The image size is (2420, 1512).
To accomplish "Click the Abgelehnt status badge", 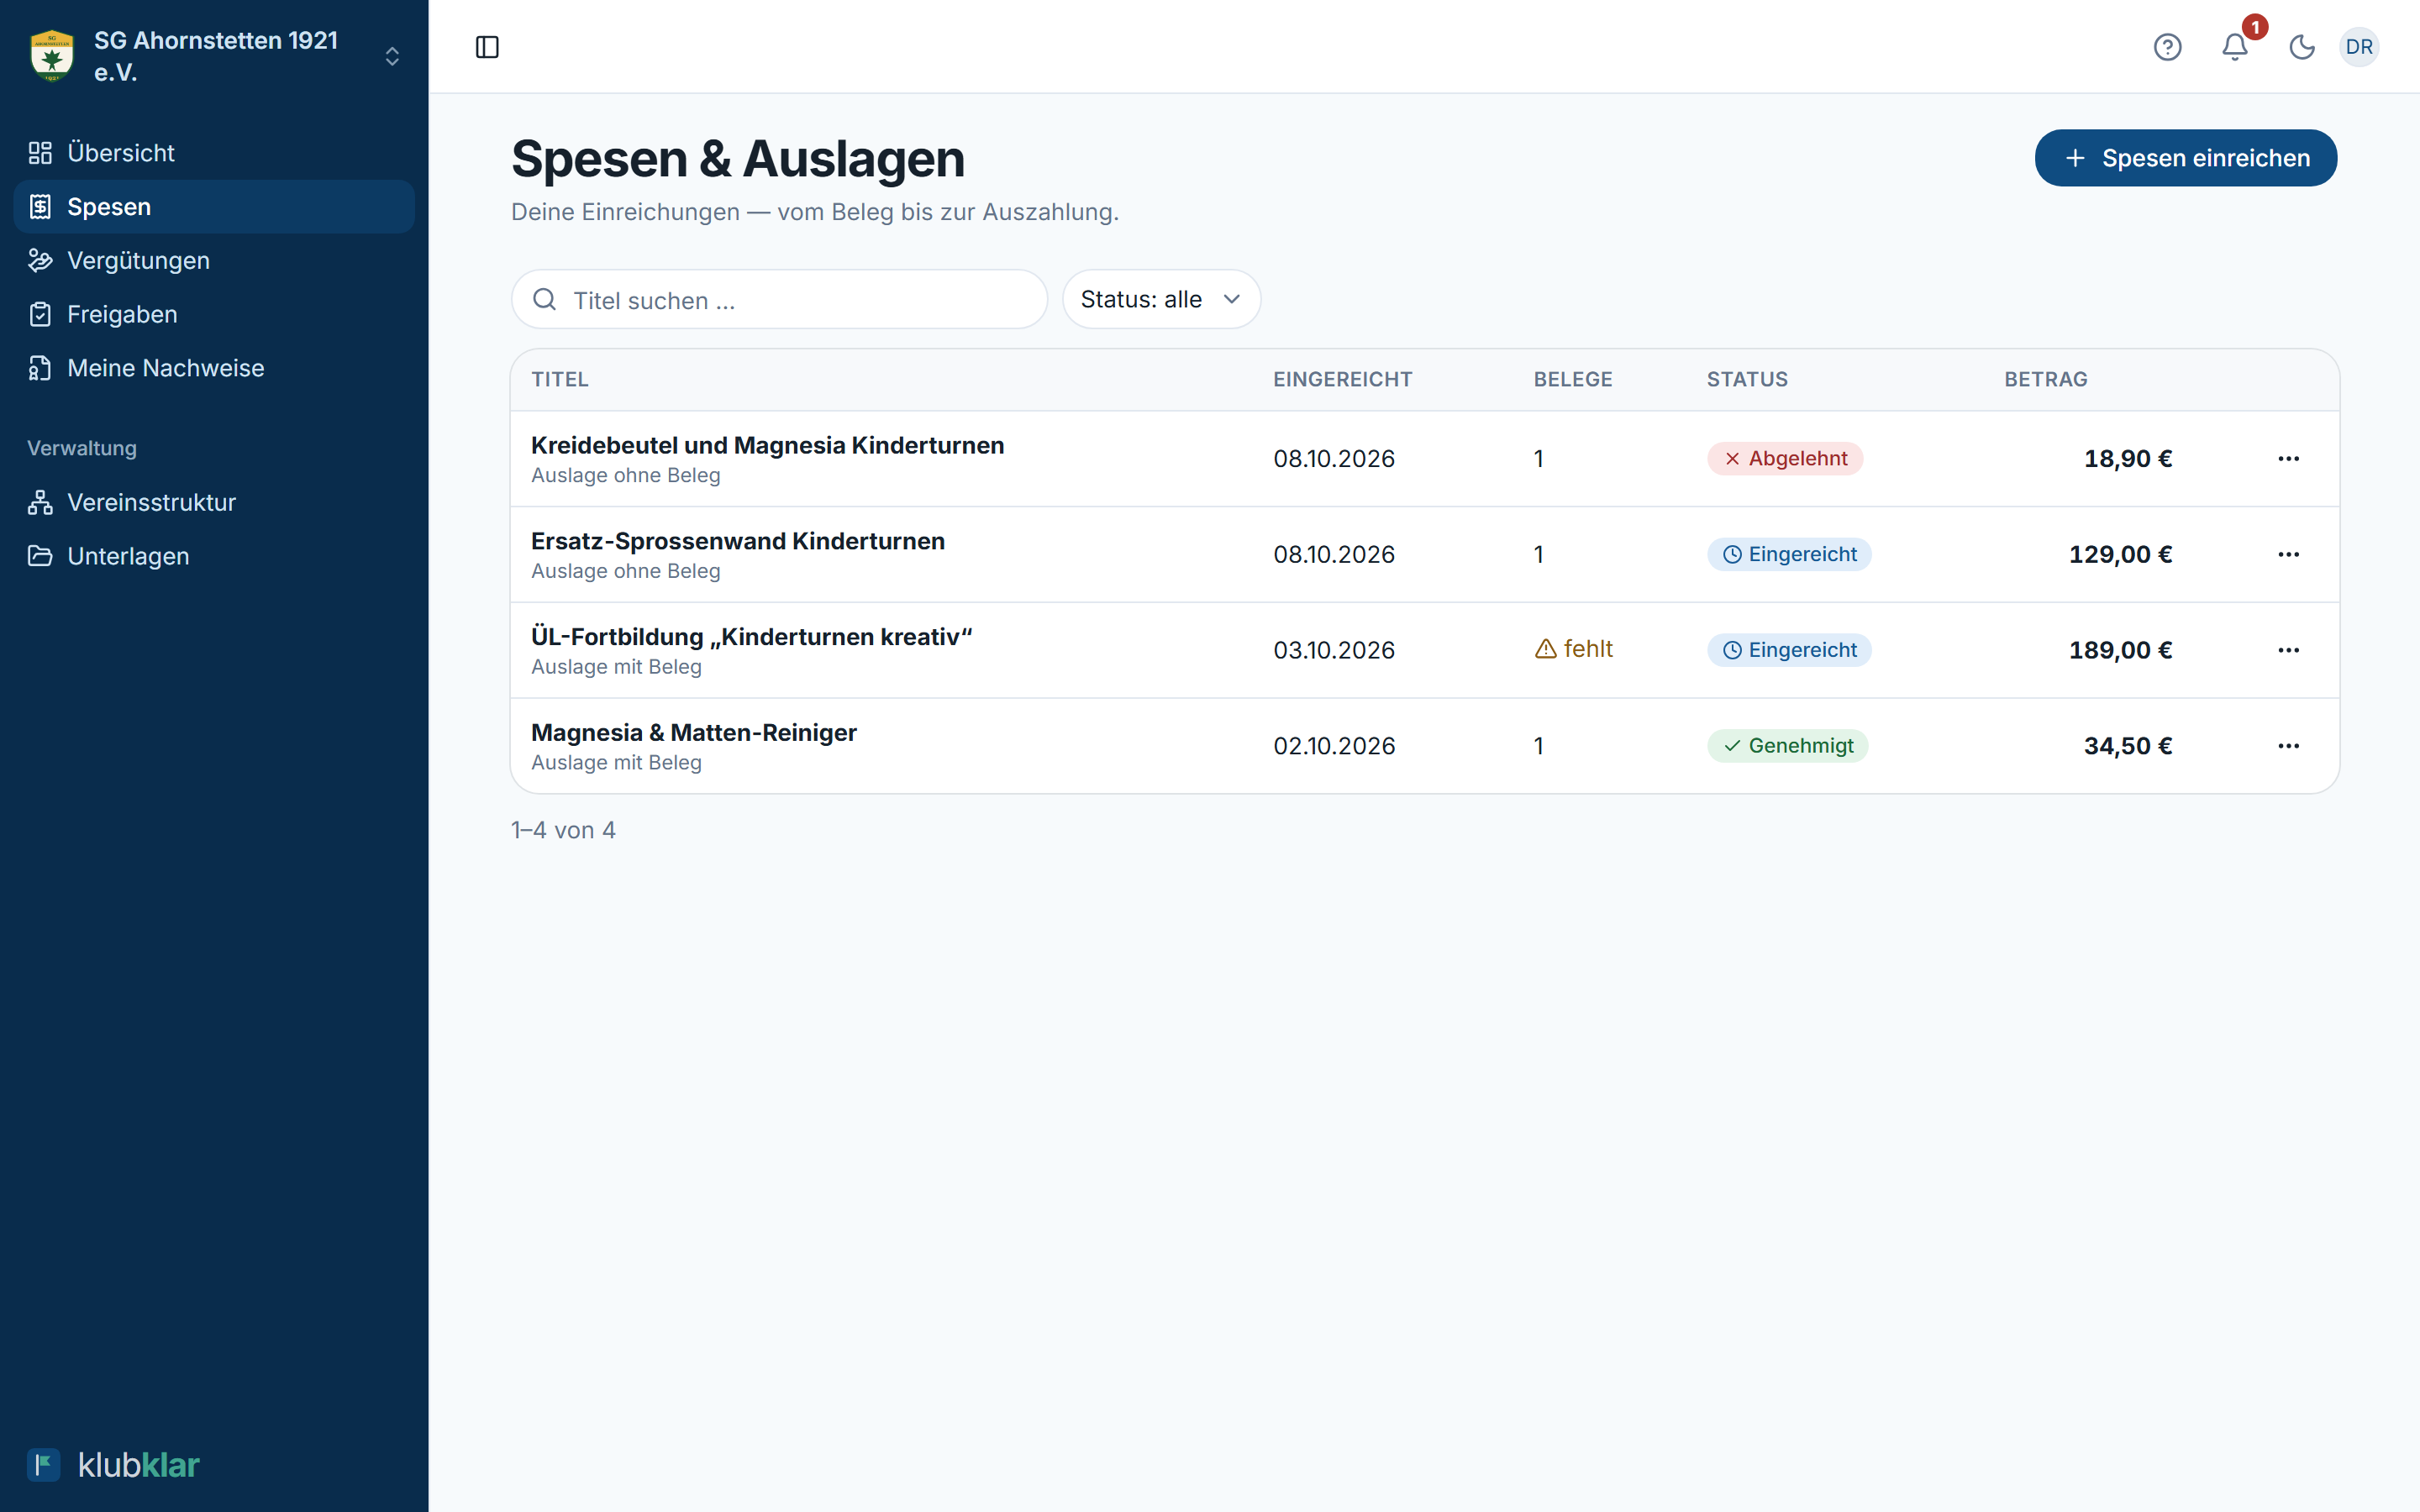I will [1785, 459].
